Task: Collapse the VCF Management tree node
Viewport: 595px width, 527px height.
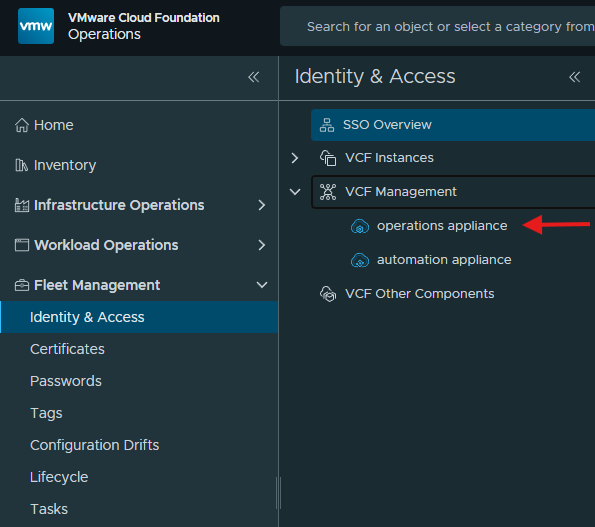Action: [295, 192]
